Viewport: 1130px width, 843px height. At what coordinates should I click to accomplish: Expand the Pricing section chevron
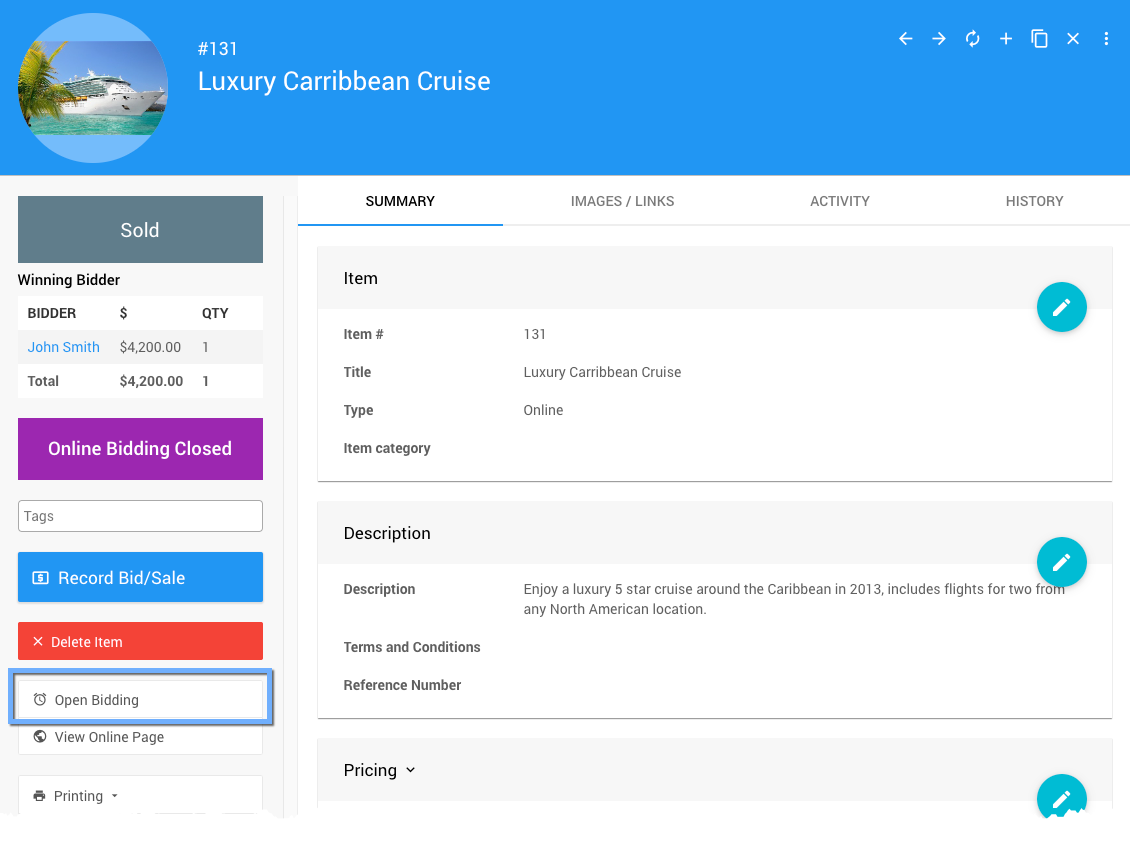tap(410, 770)
